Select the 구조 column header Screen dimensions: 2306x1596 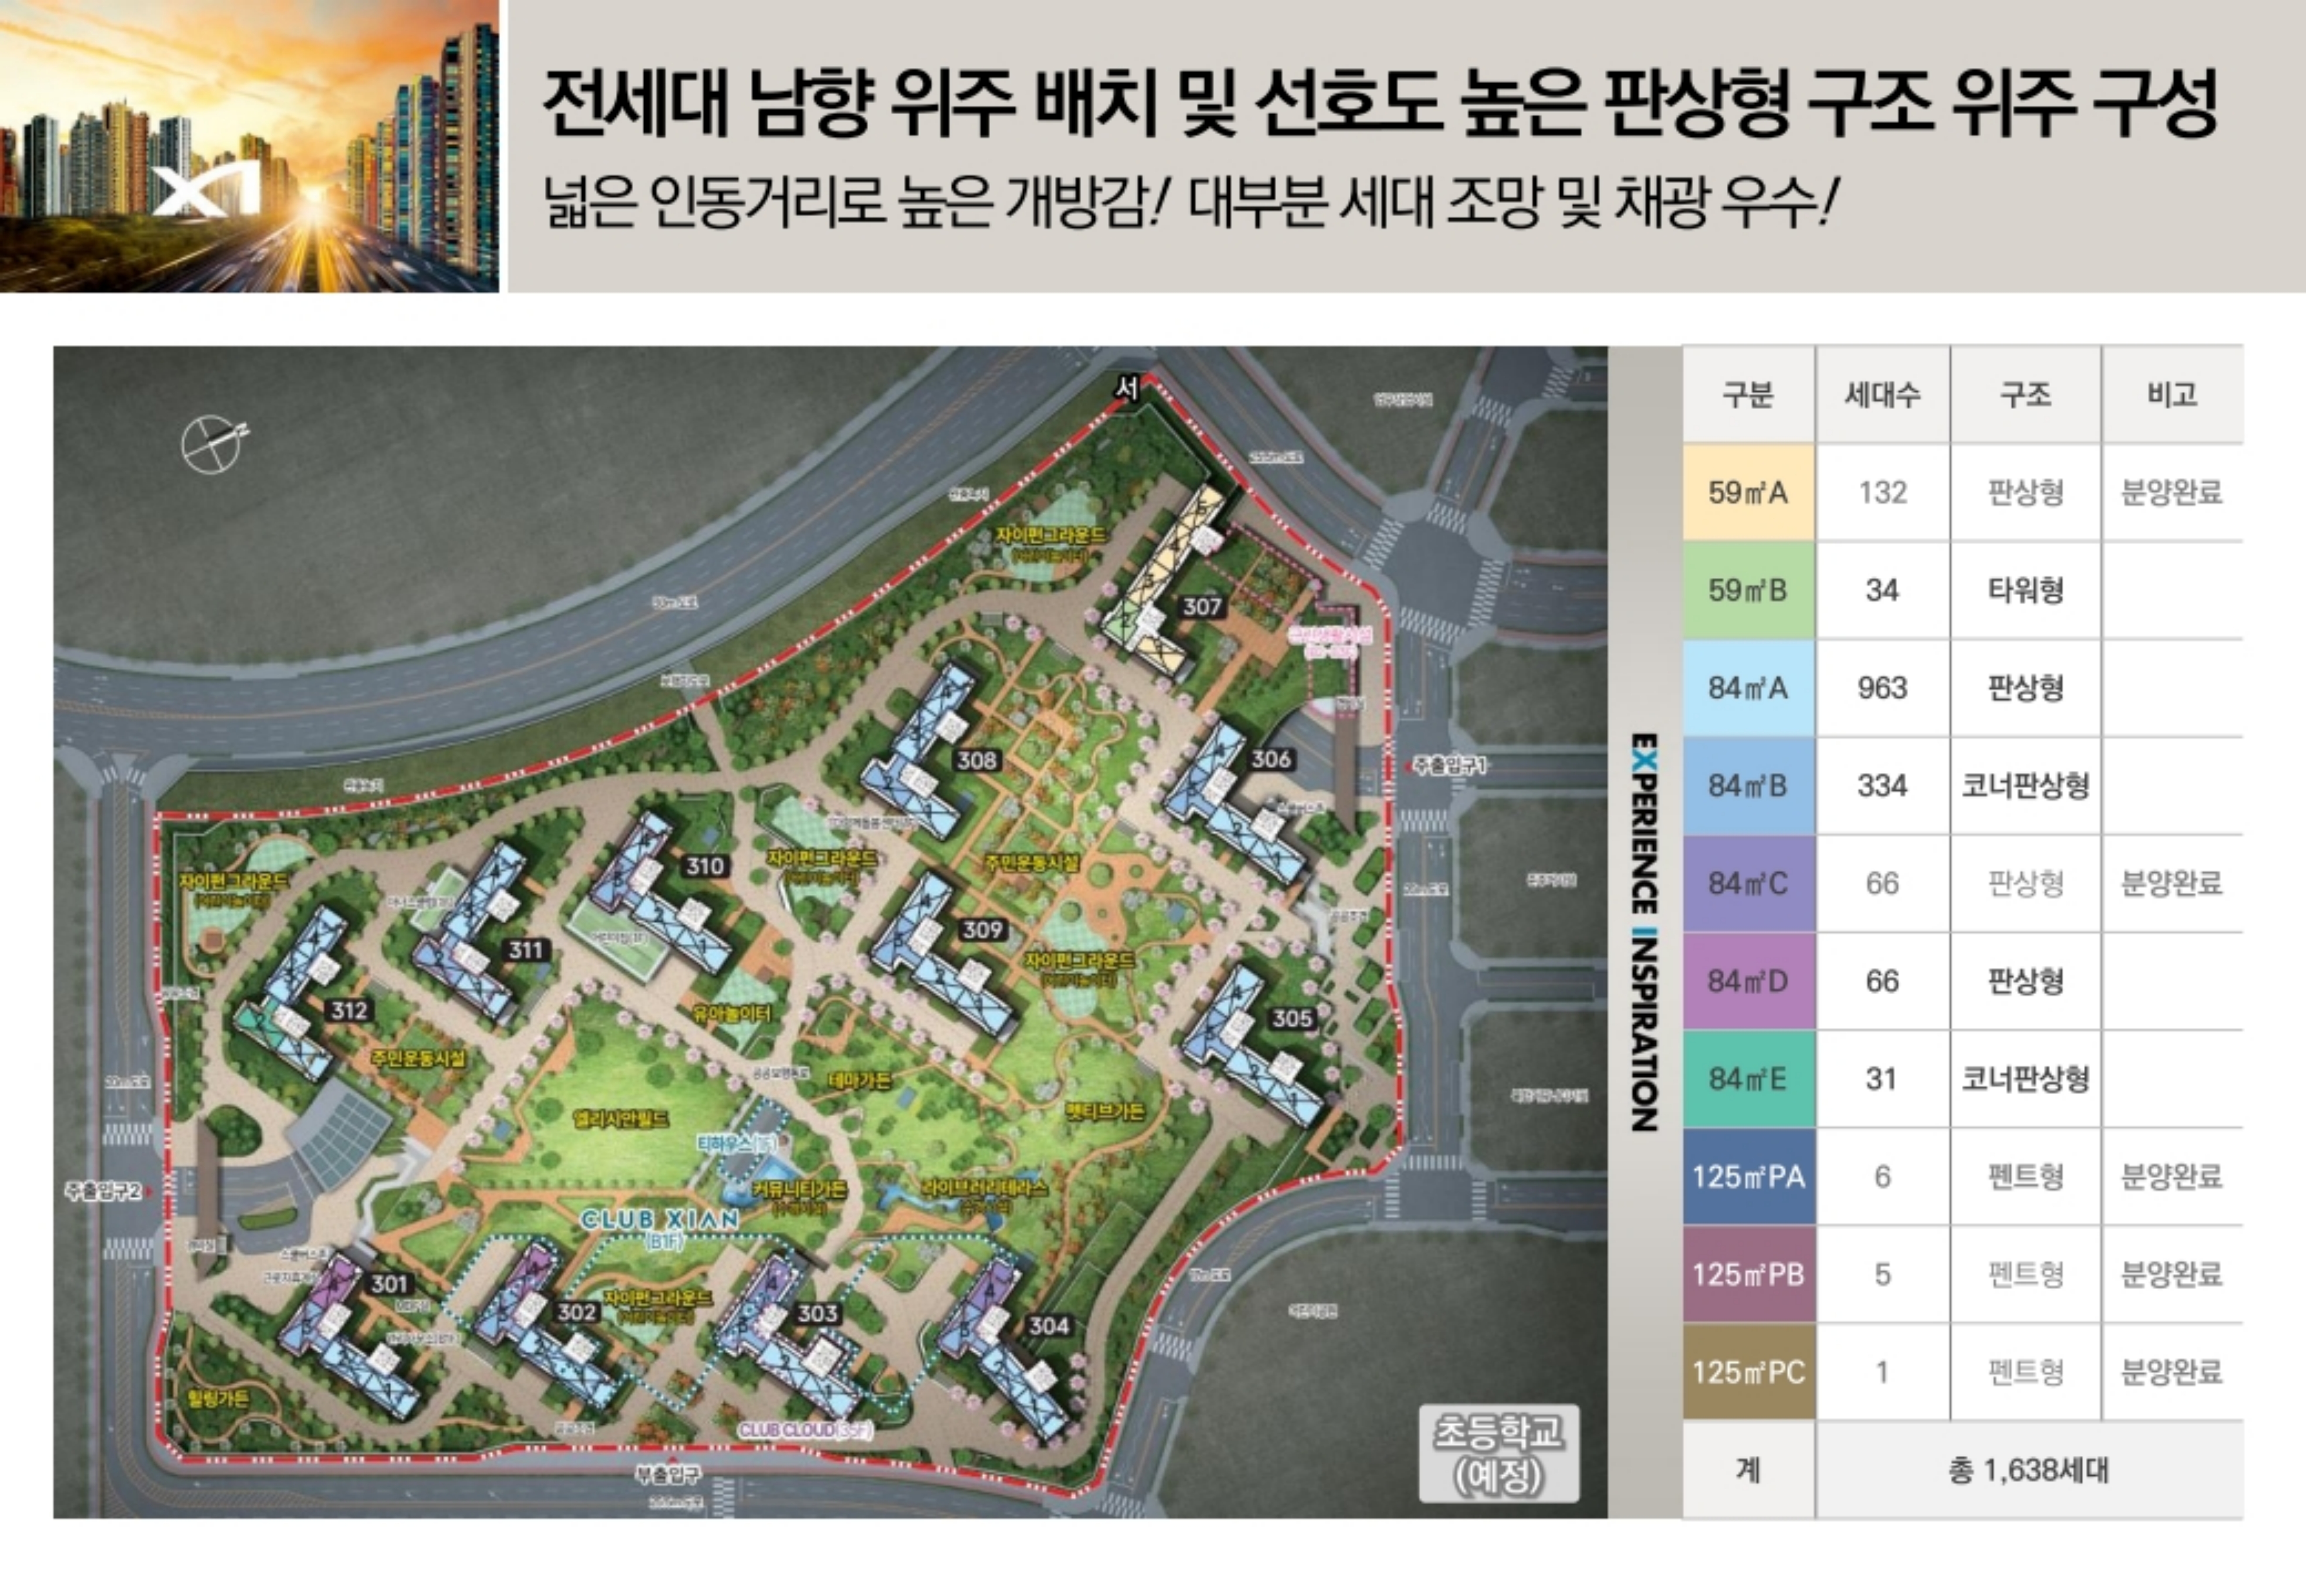(x=2026, y=394)
